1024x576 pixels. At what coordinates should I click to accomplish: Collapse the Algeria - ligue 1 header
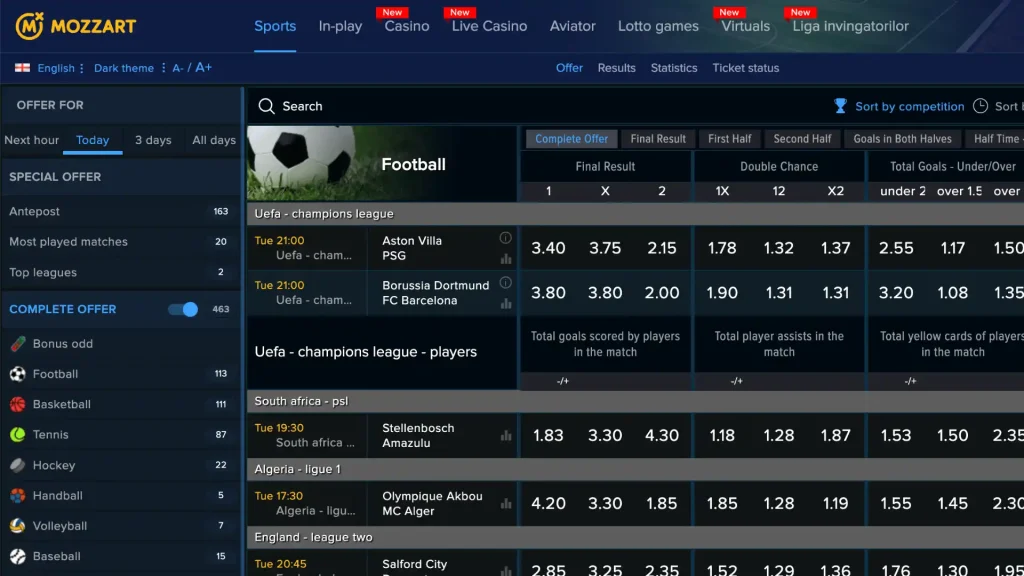point(635,469)
